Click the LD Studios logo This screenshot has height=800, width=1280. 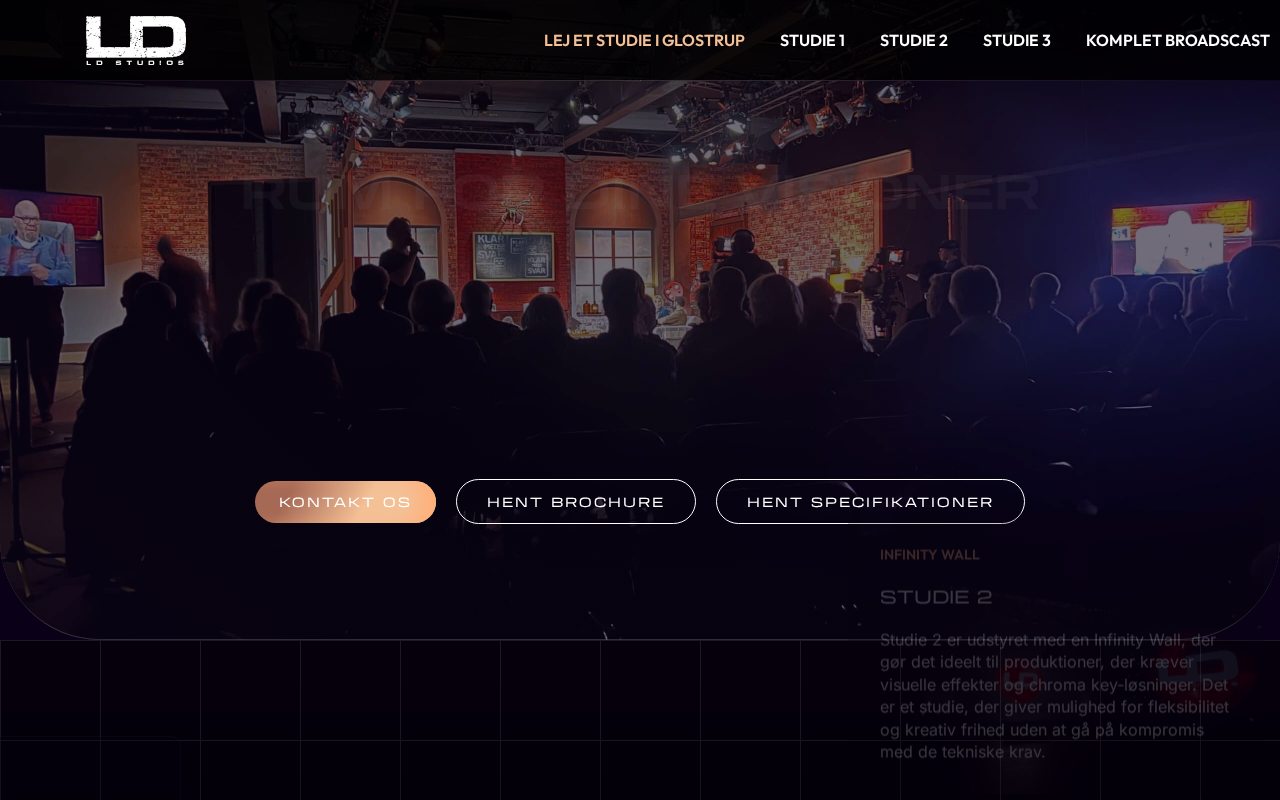pos(136,40)
